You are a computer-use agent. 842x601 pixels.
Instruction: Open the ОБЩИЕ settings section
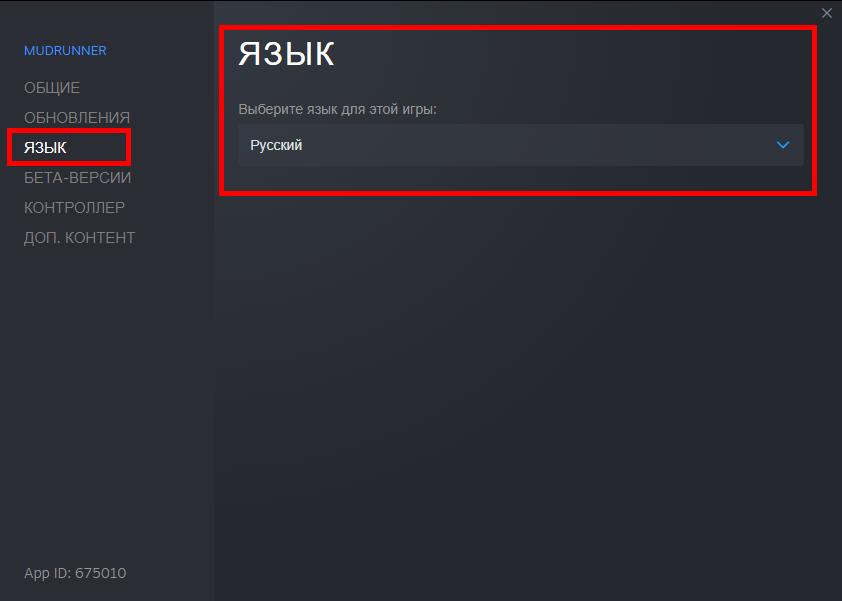coord(52,88)
